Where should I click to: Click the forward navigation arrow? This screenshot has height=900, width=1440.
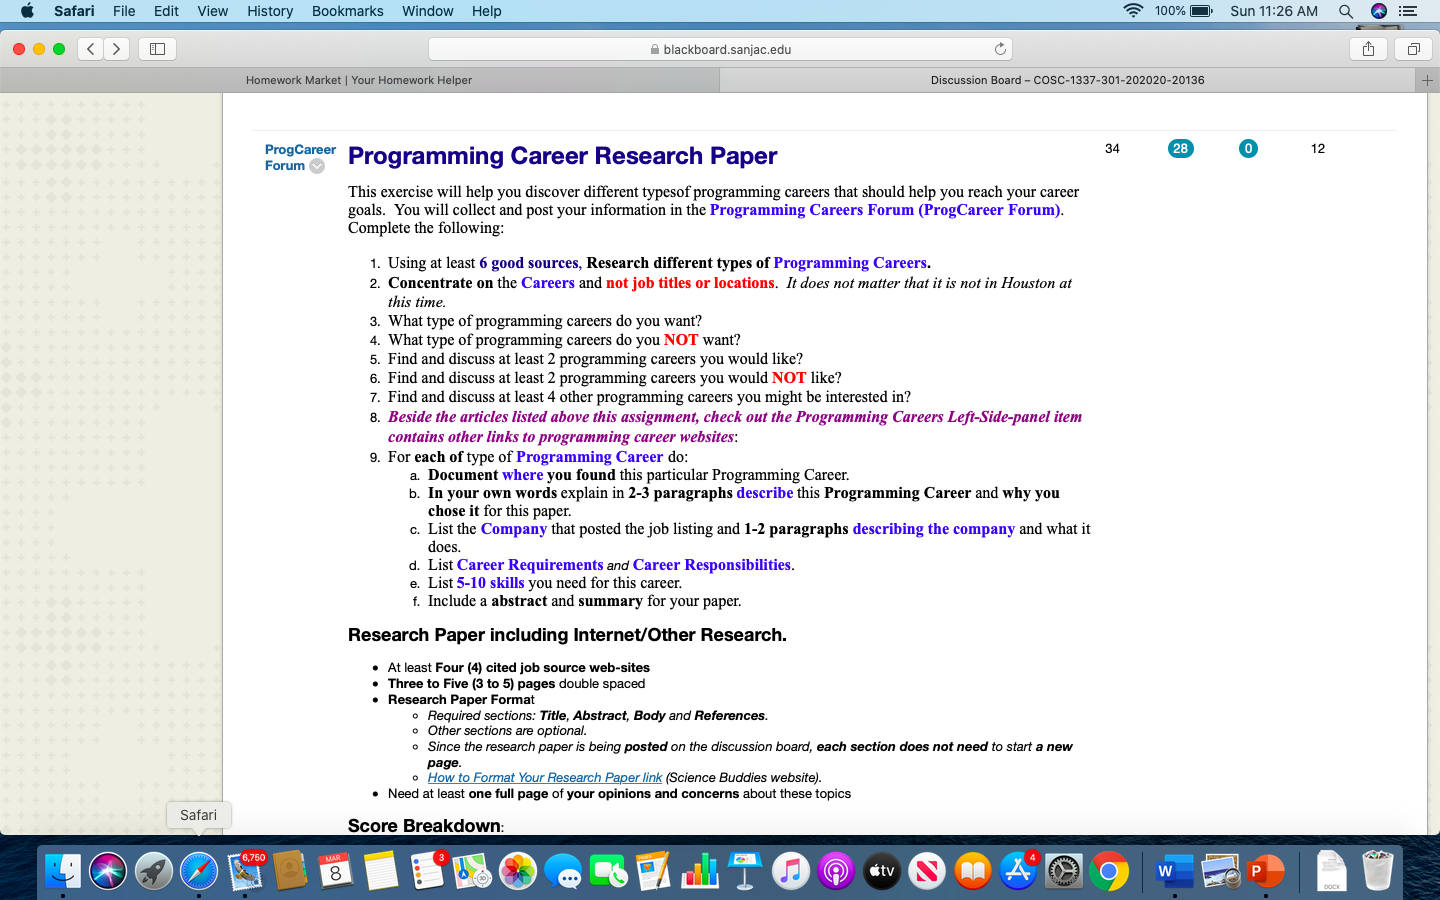117,49
